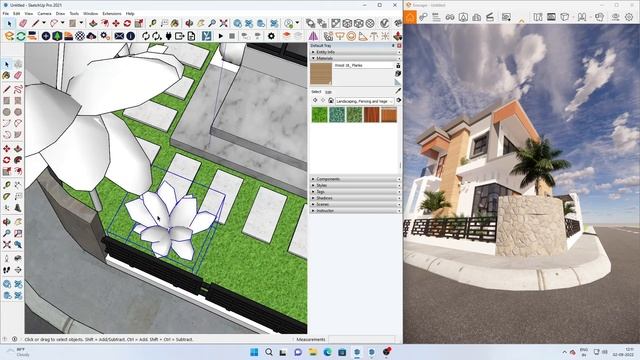Collapse the Materials panel
The height and width of the screenshot is (360, 640).
pyautogui.click(x=355, y=58)
